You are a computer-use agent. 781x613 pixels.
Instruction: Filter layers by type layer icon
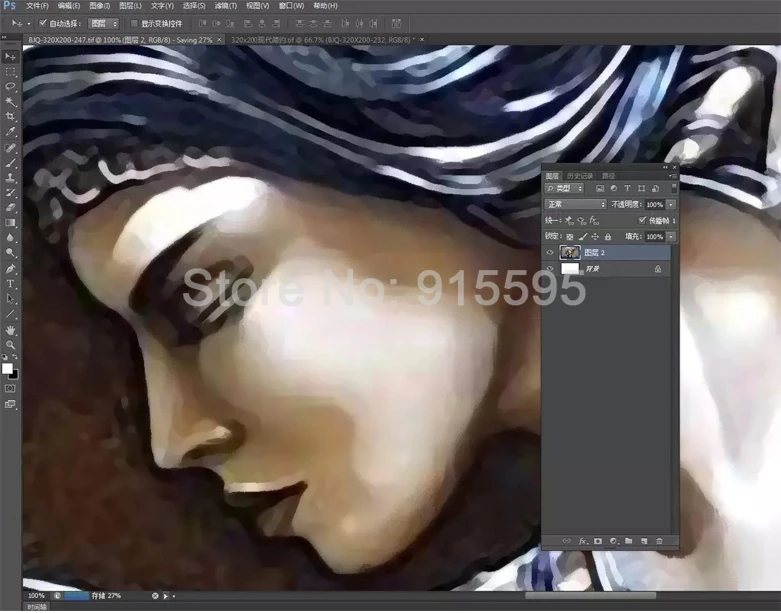tap(628, 189)
